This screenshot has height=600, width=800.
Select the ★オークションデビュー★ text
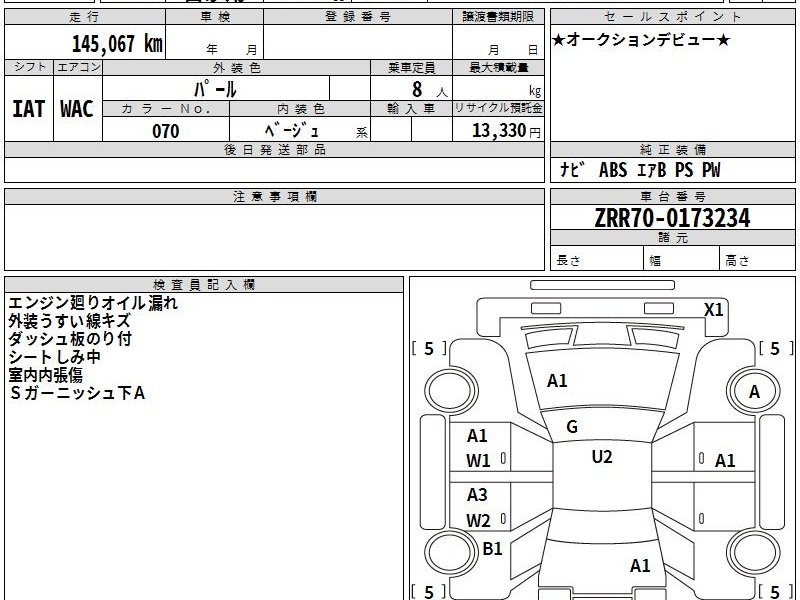coord(641,40)
